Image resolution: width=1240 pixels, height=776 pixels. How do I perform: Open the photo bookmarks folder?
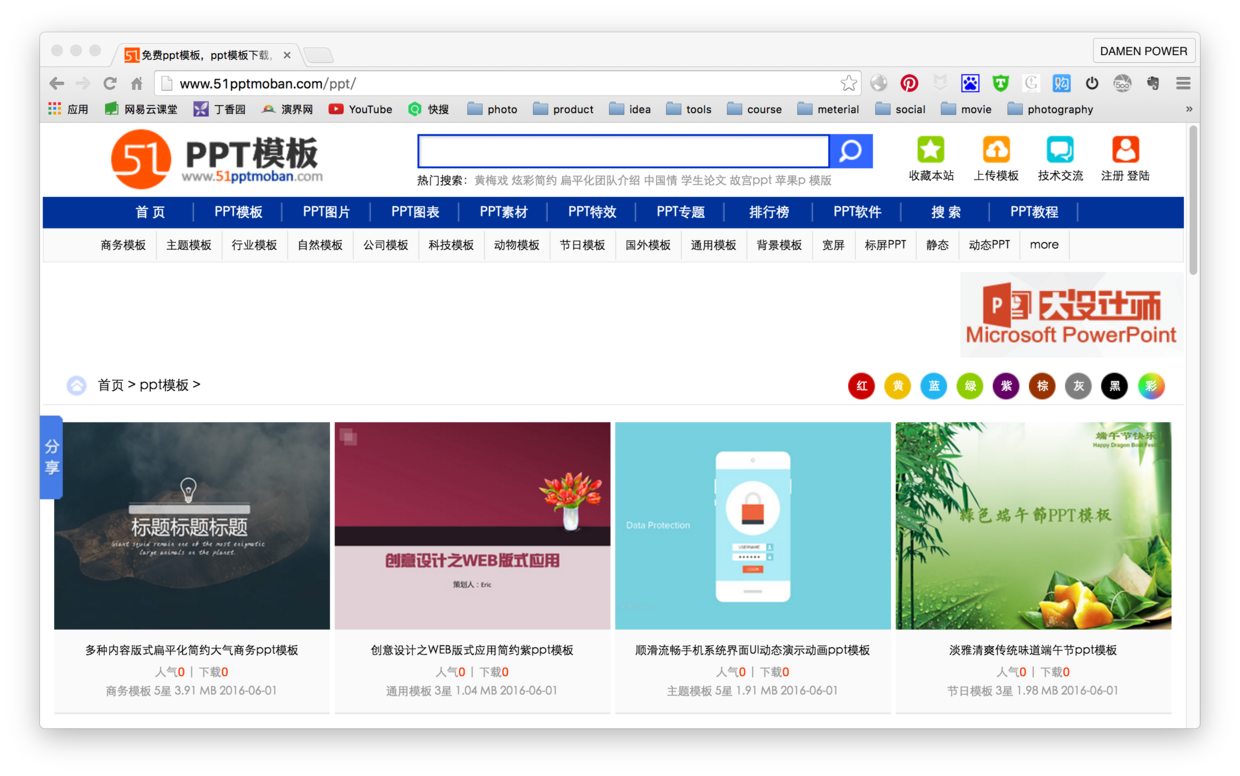[492, 109]
